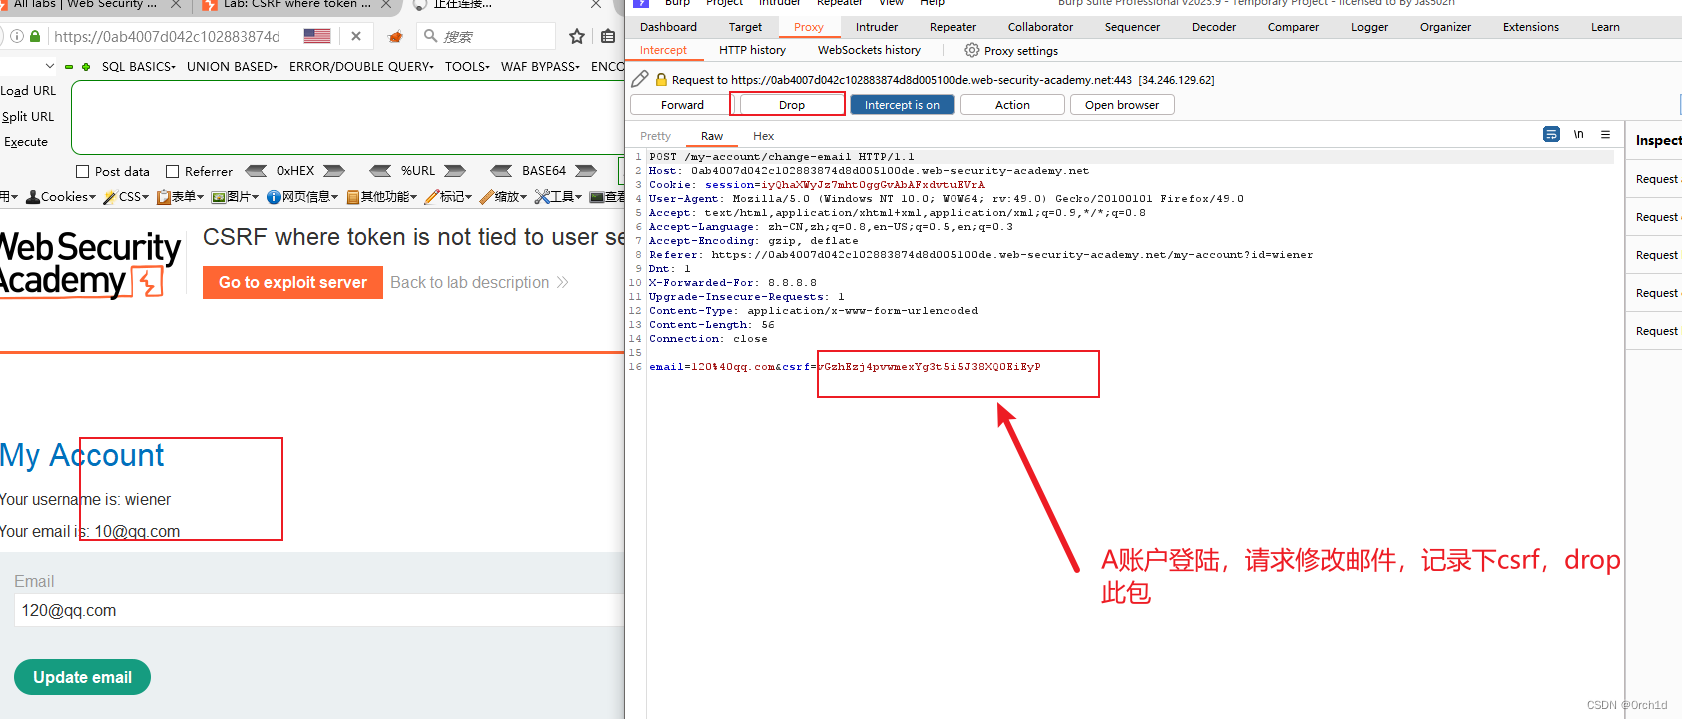Forward the intercepted request

tap(682, 105)
